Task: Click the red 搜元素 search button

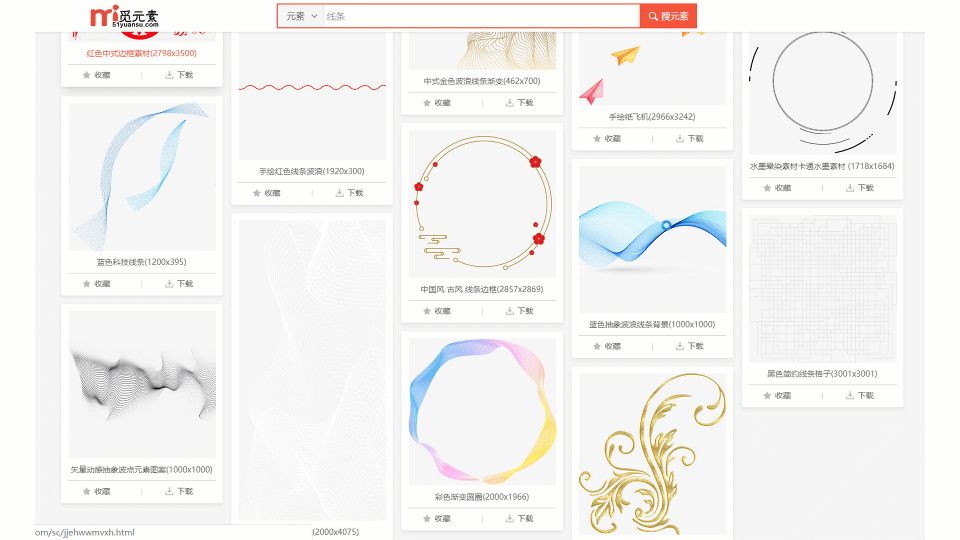Action: point(668,17)
